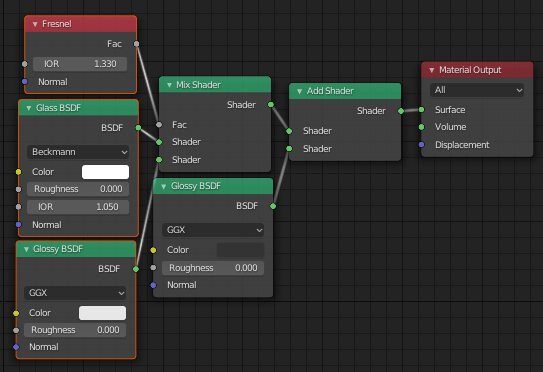The image size is (543, 372).
Task: Click the Glass BSDF Color input socket
Action: (19, 172)
